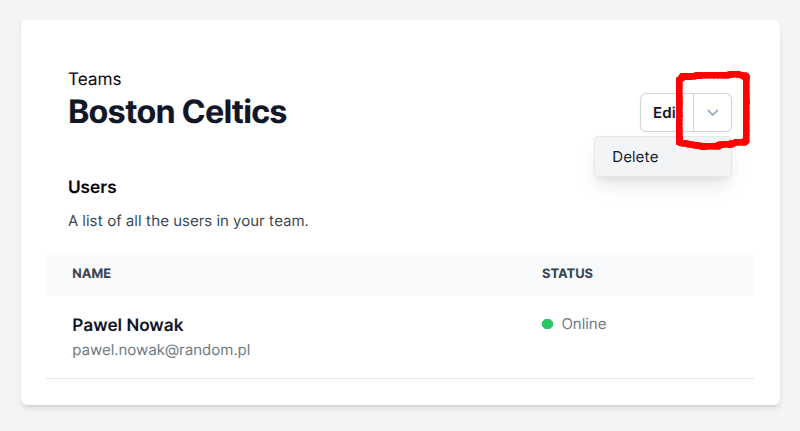The height and width of the screenshot is (431, 800).
Task: Click blank card space right of Boston Celtics
Action: tap(450, 112)
